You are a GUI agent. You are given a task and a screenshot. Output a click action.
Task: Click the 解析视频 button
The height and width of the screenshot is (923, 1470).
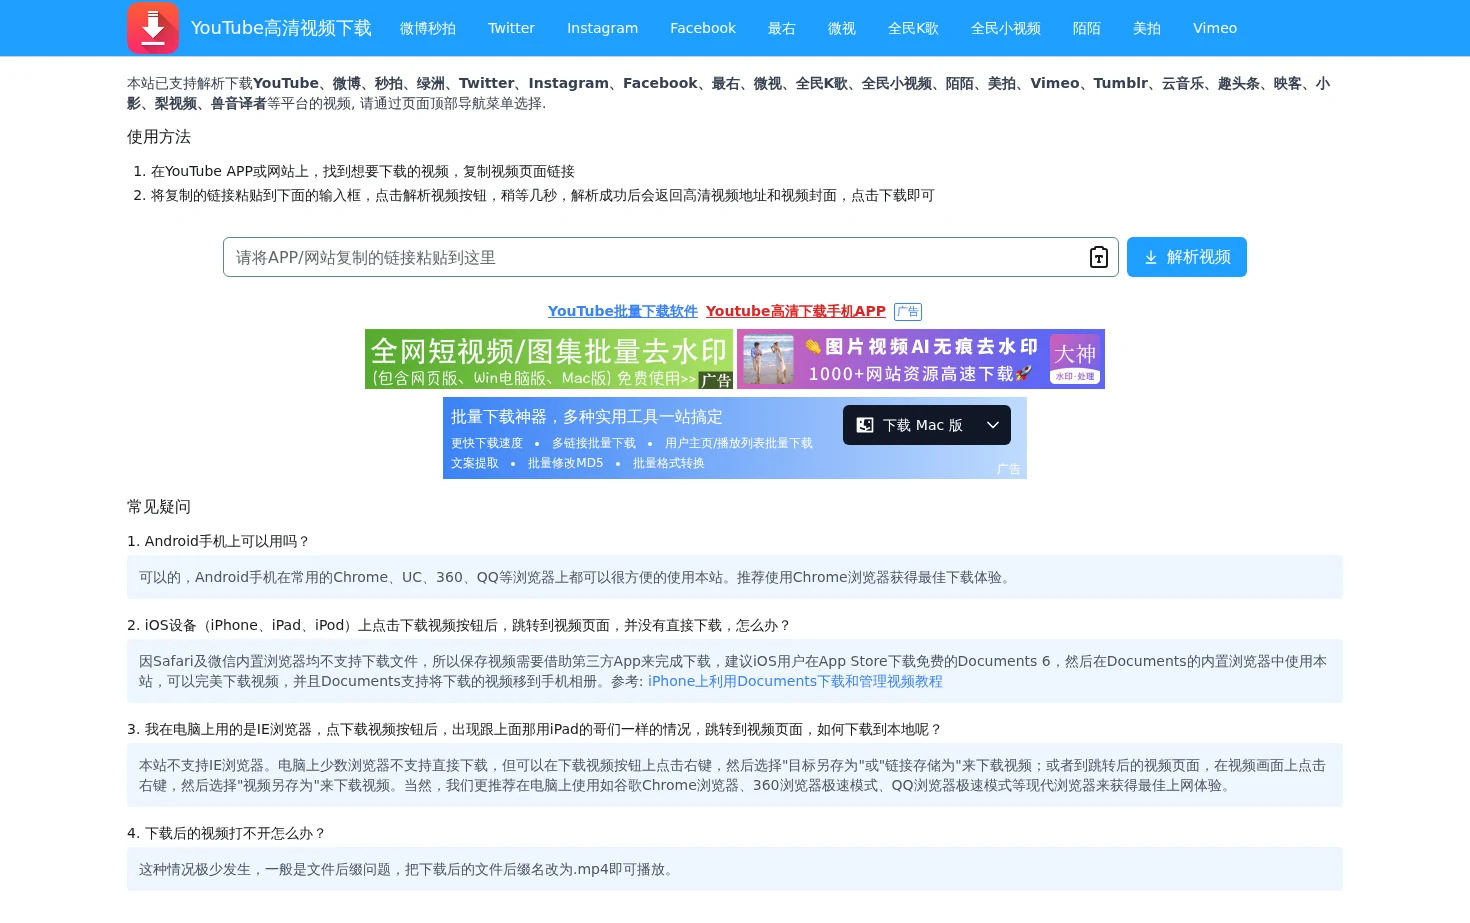[1187, 257]
